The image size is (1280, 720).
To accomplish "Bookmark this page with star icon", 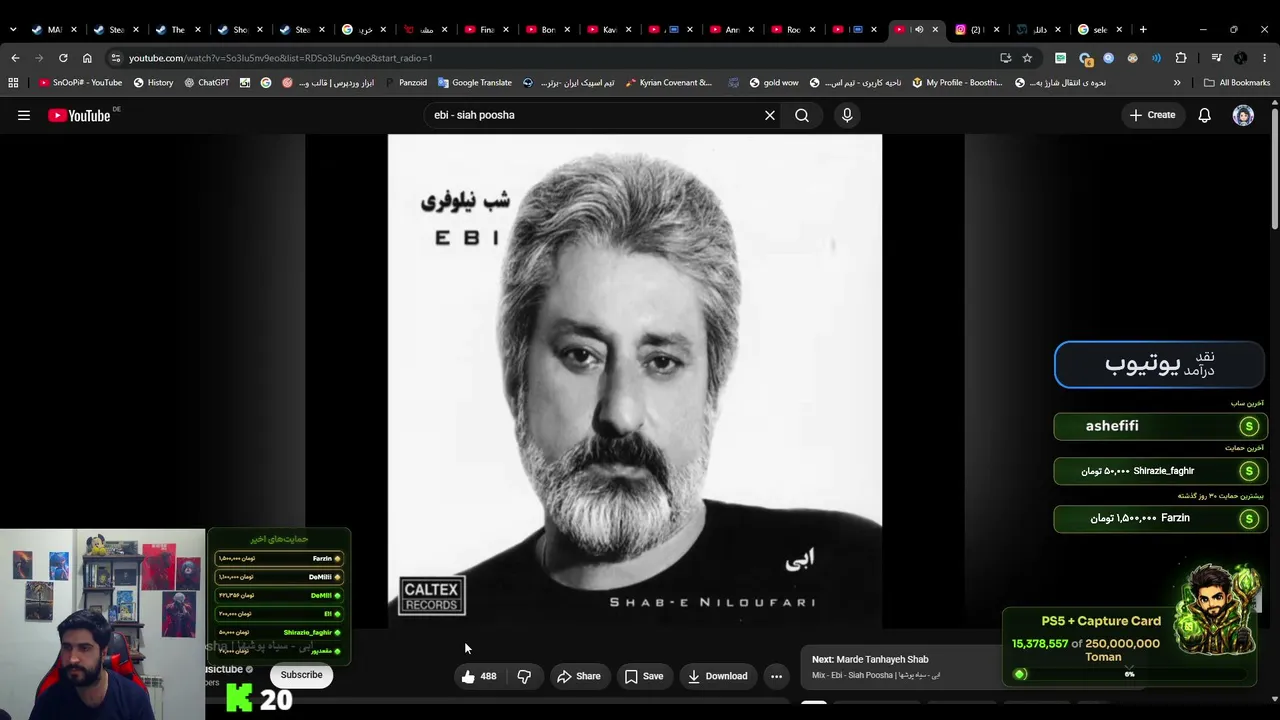I will (1027, 58).
